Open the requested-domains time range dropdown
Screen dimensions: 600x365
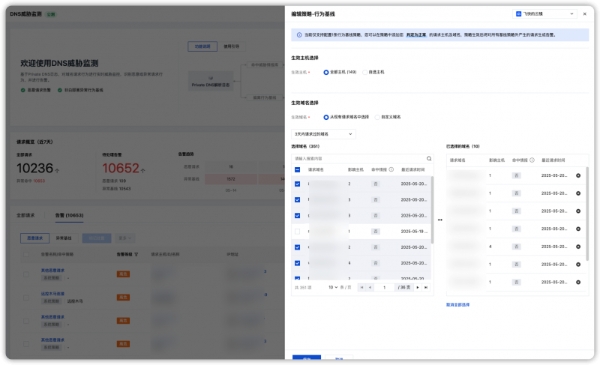pos(323,134)
